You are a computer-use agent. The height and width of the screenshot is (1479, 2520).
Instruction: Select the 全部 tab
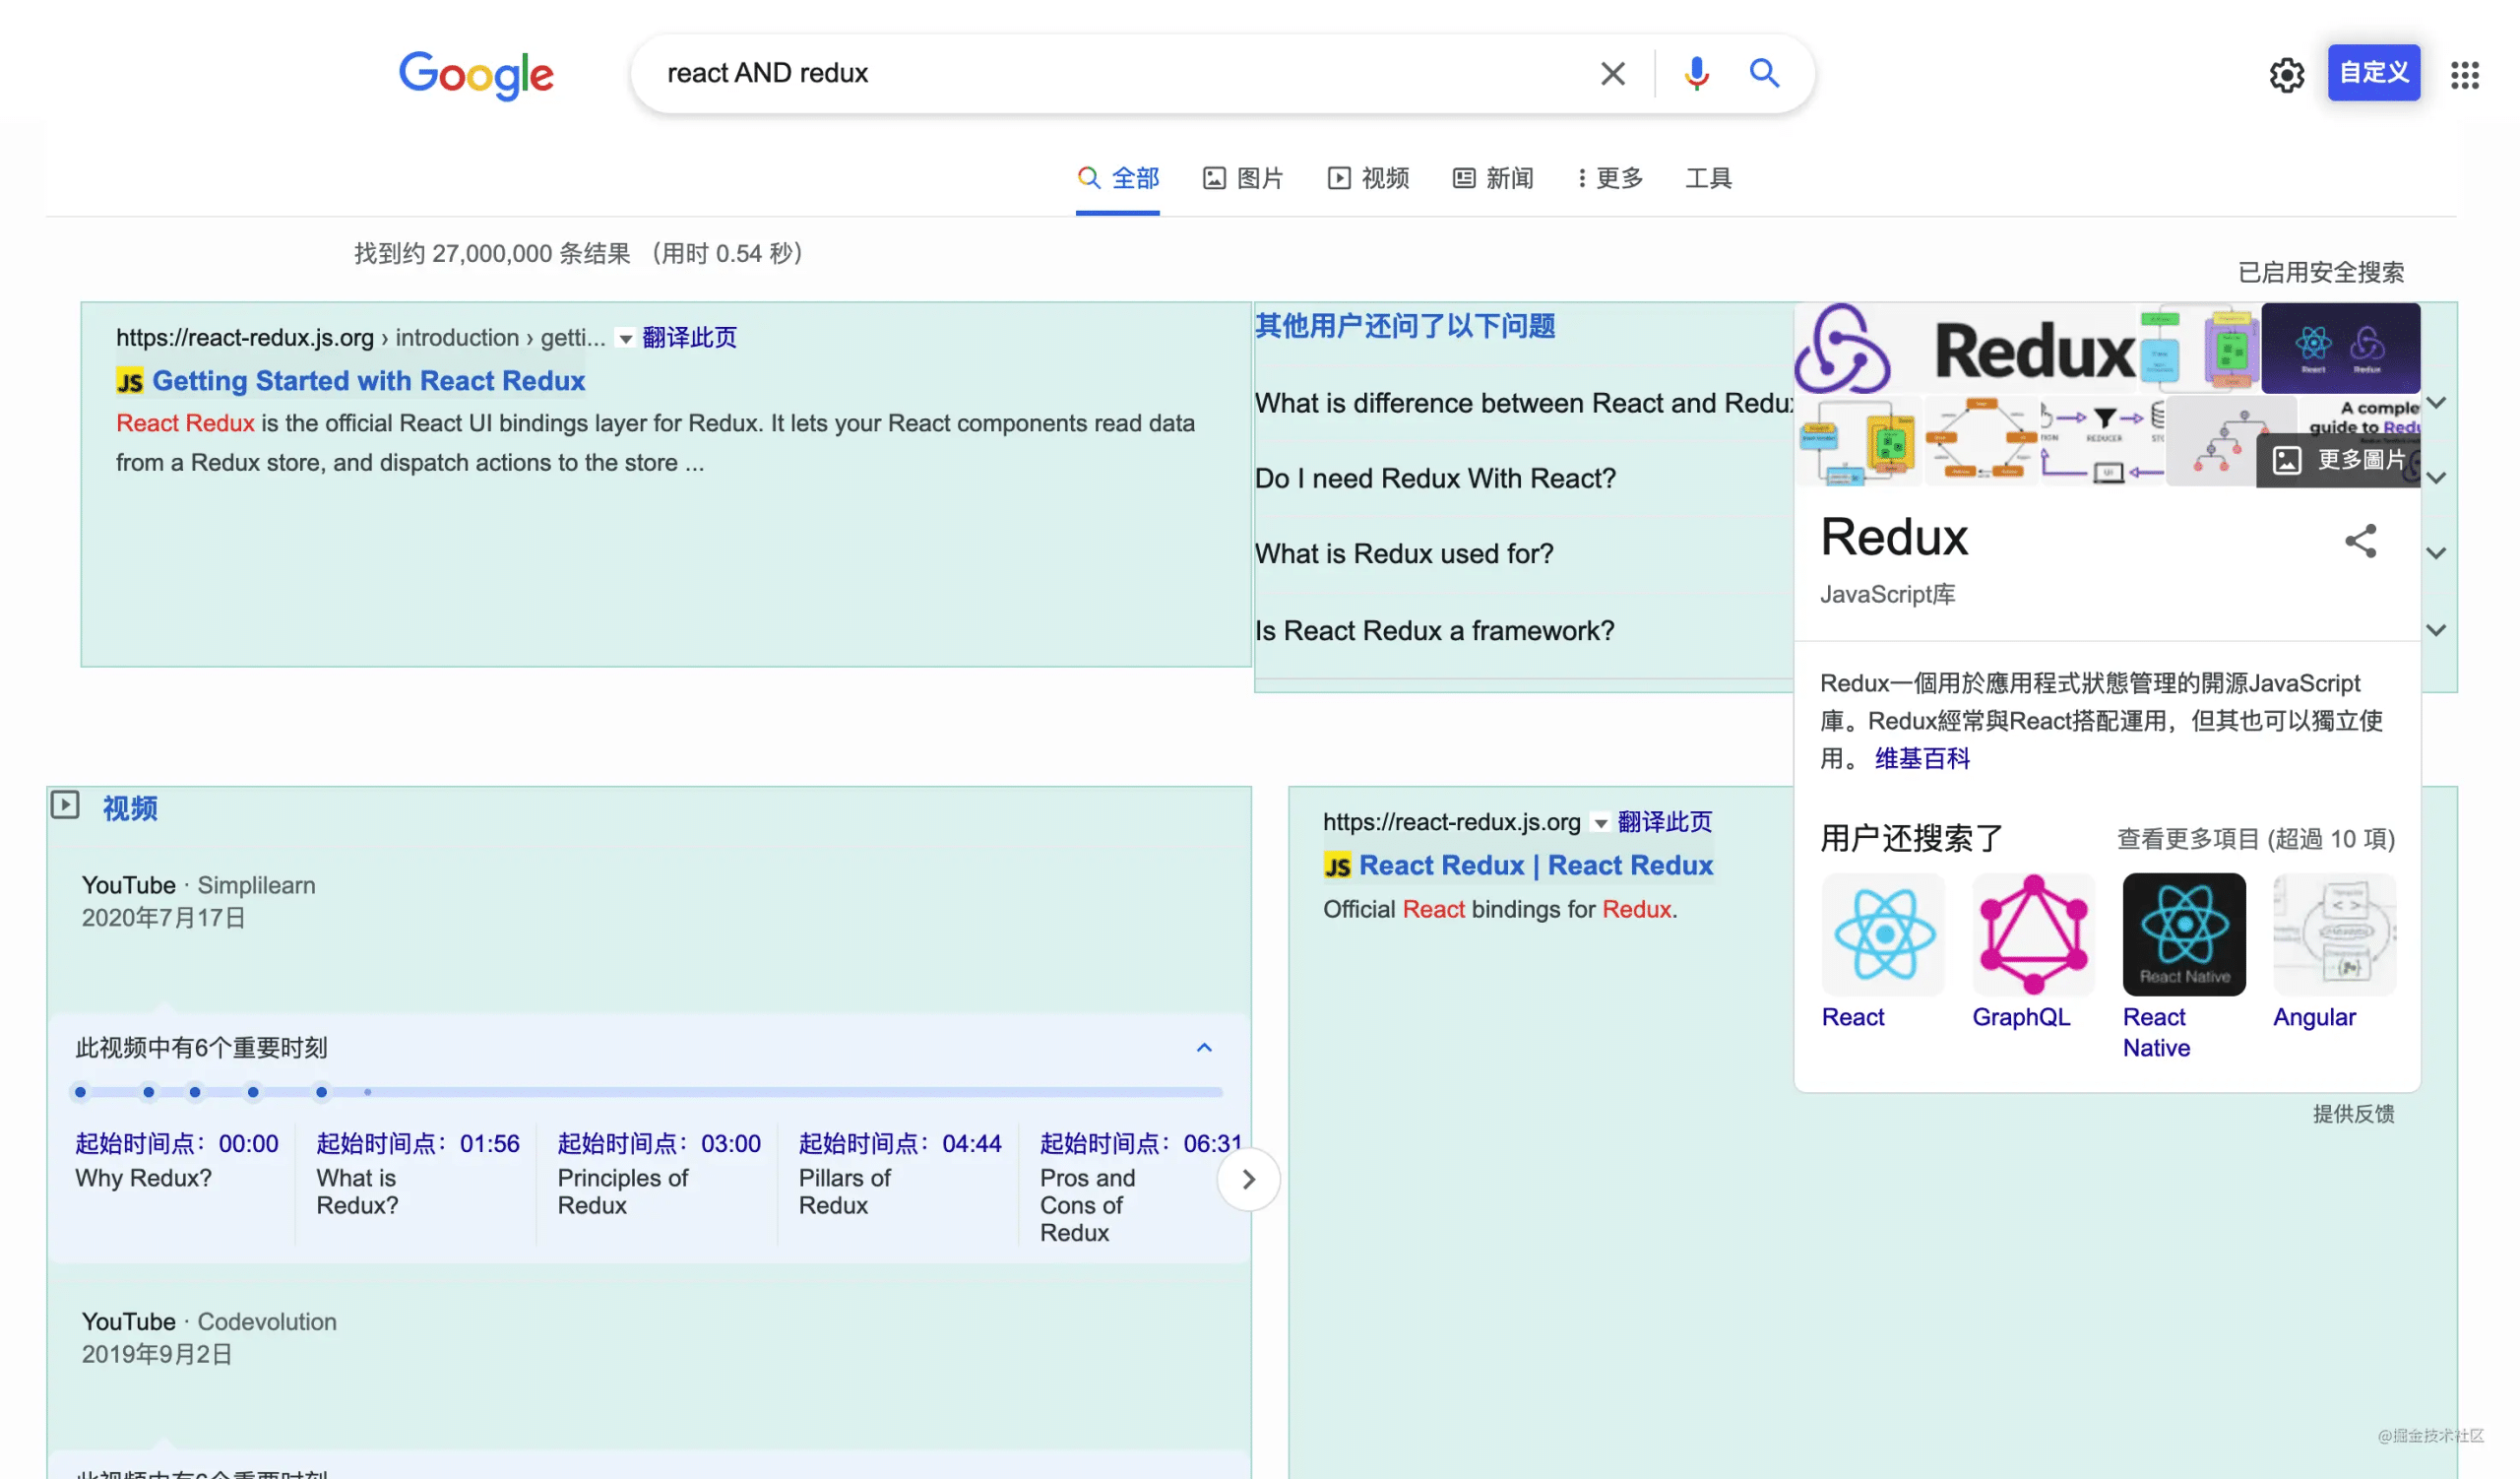click(x=1118, y=178)
